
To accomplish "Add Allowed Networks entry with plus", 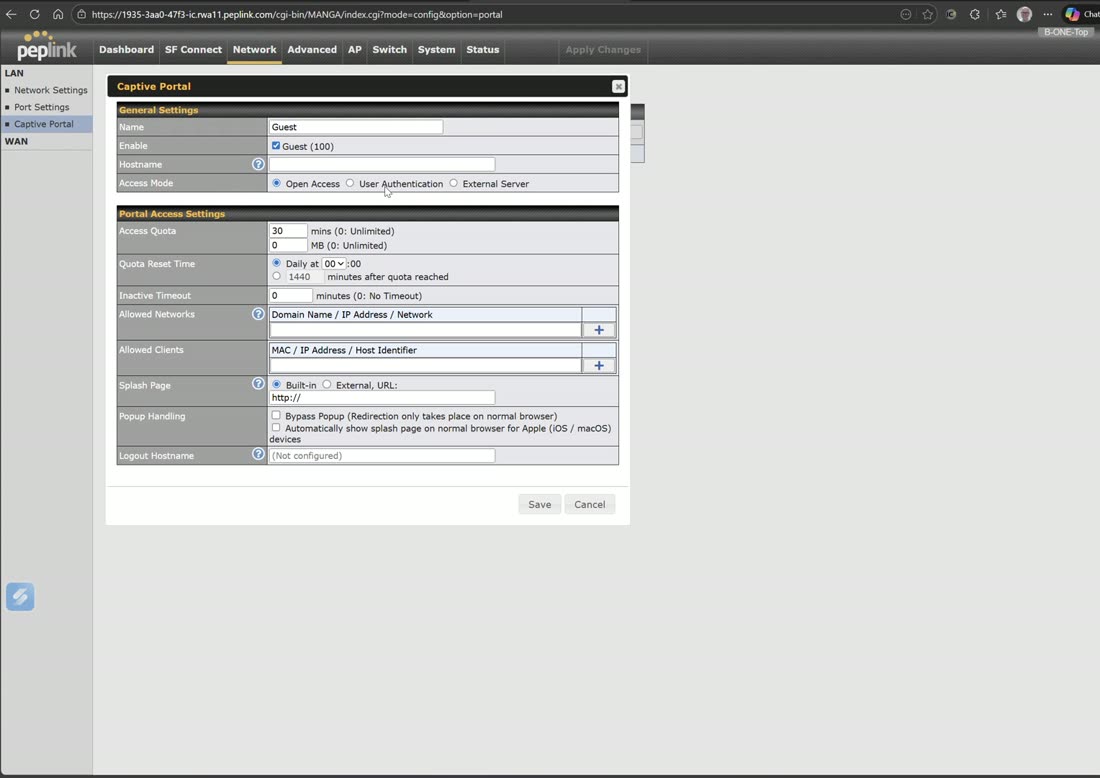I will tap(598, 330).
